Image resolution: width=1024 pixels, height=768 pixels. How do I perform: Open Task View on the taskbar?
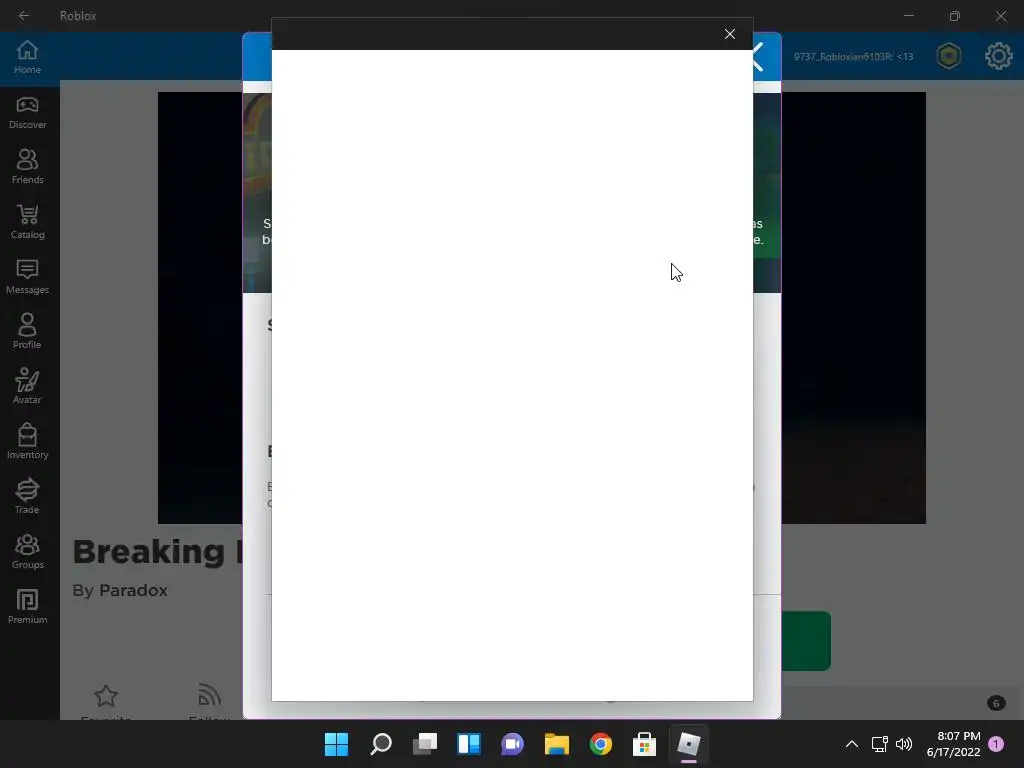click(x=425, y=744)
